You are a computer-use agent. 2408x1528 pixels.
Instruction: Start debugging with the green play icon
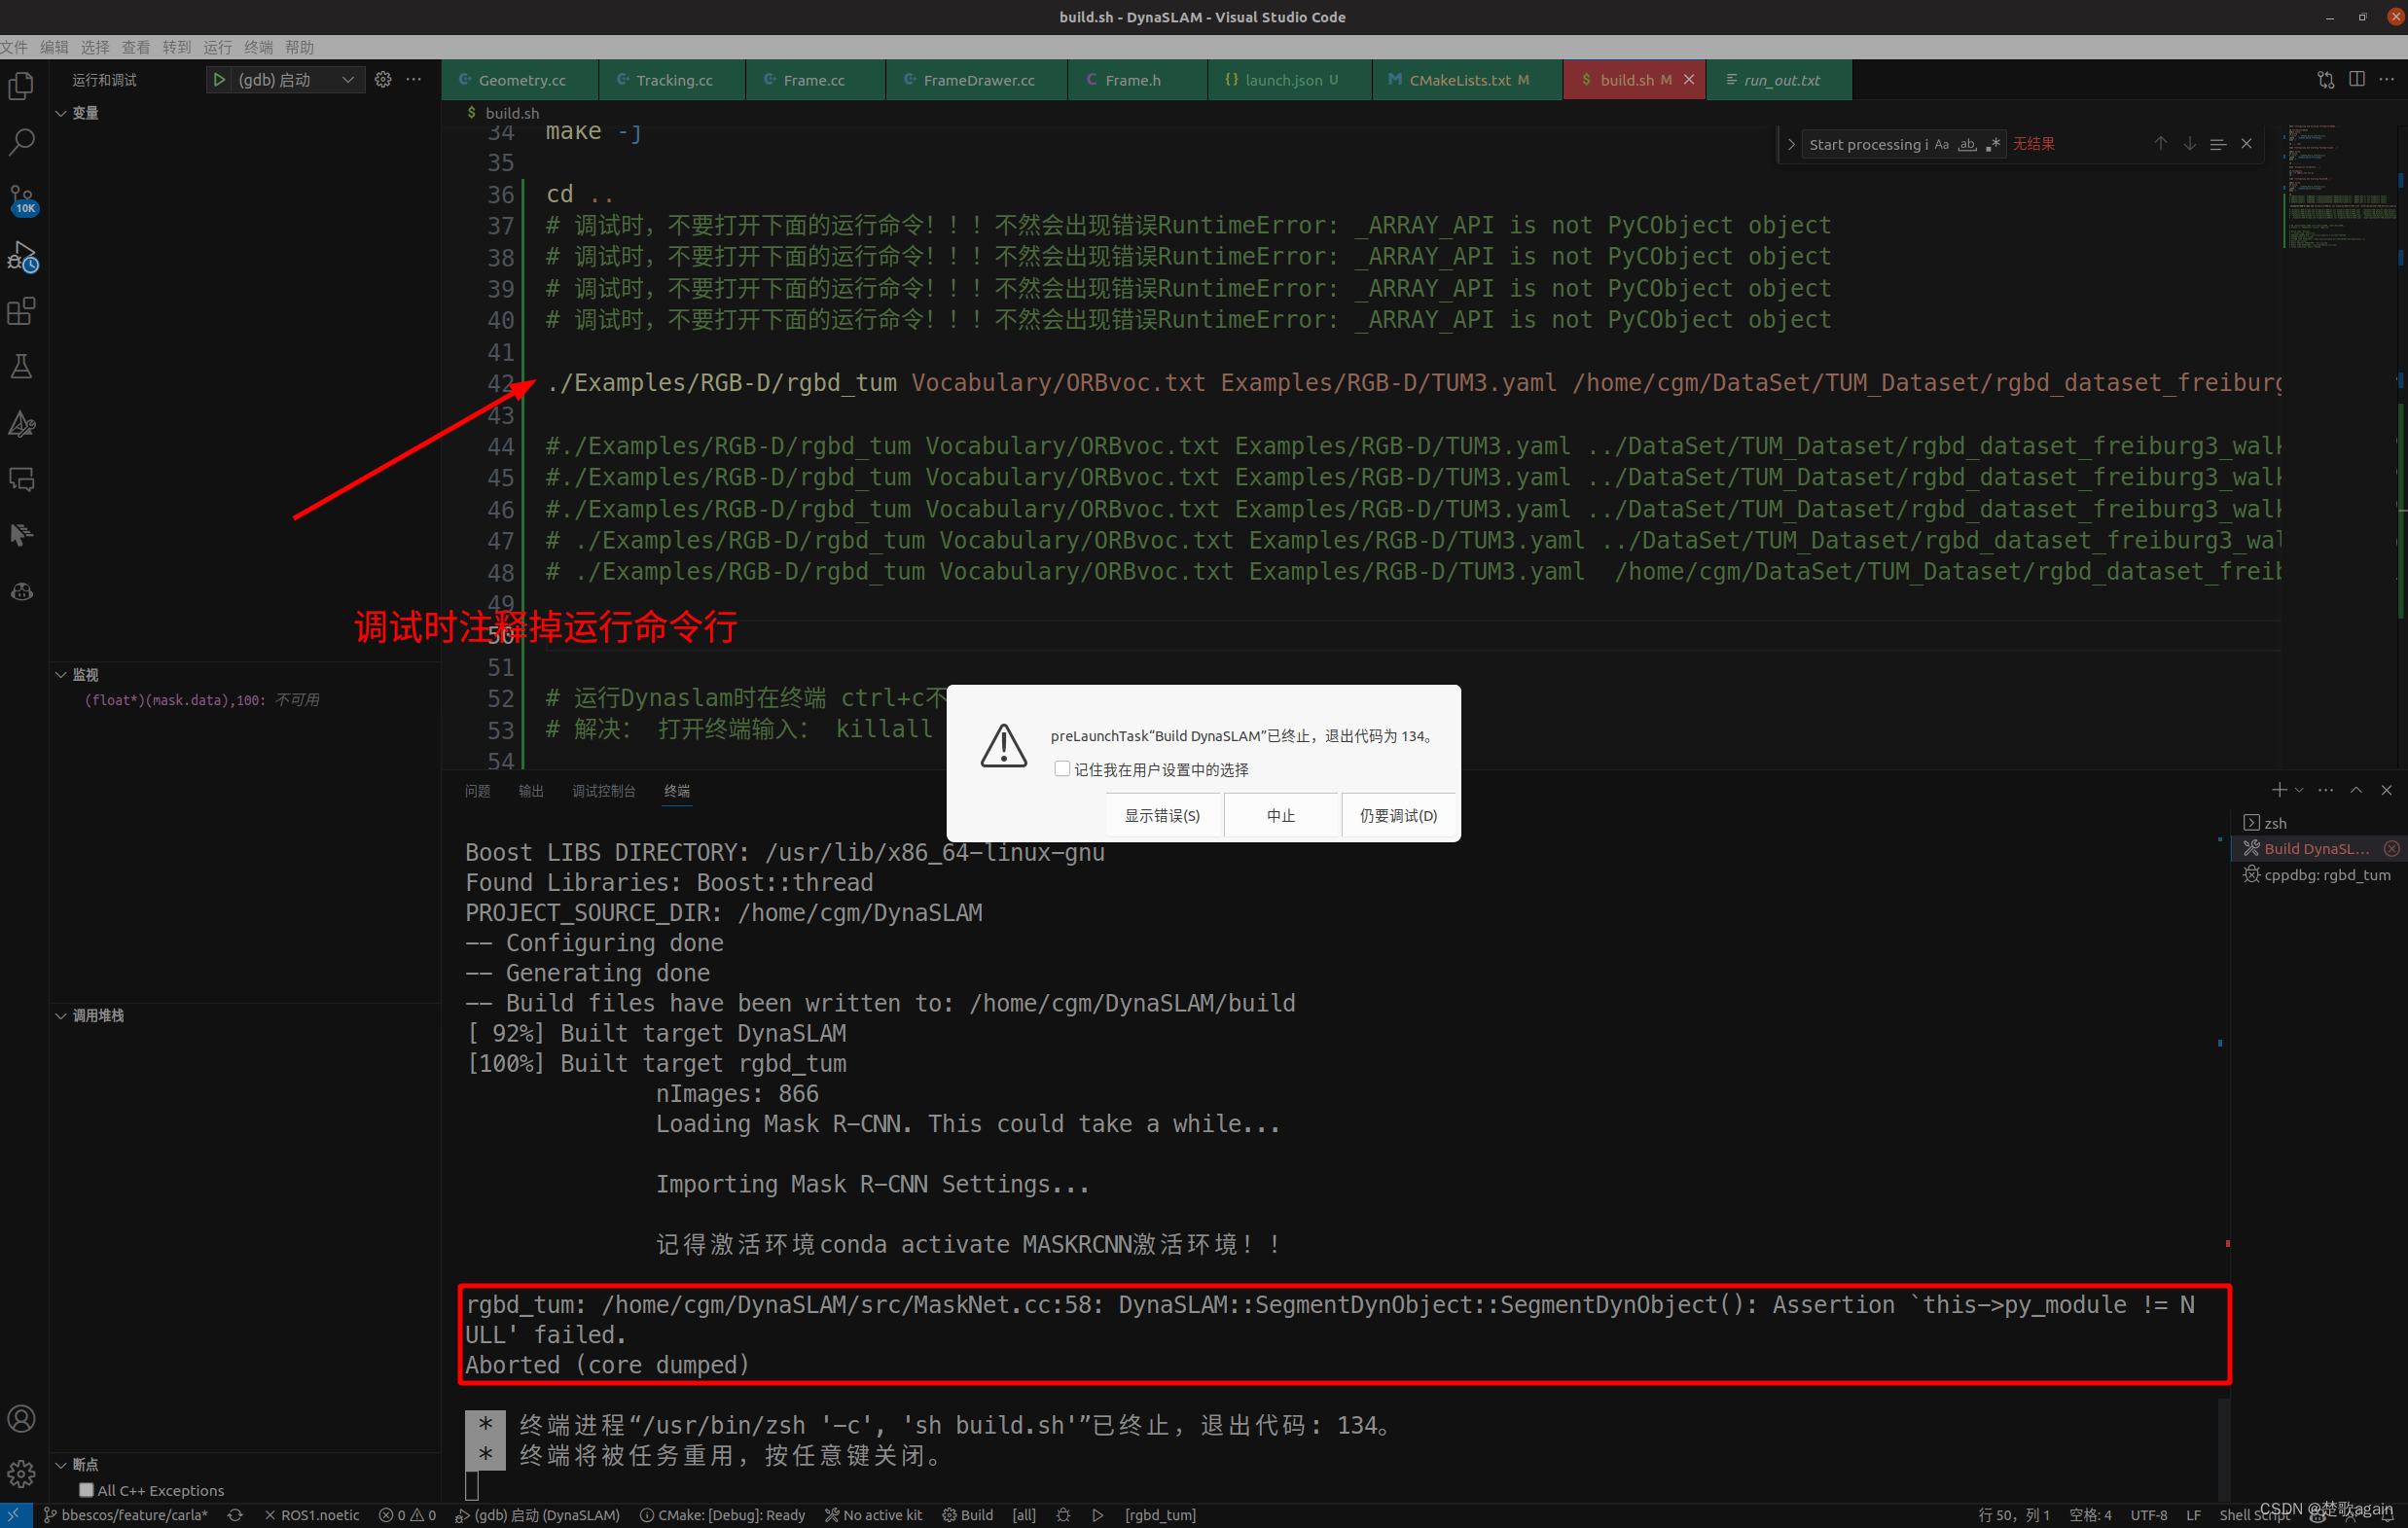click(x=219, y=79)
